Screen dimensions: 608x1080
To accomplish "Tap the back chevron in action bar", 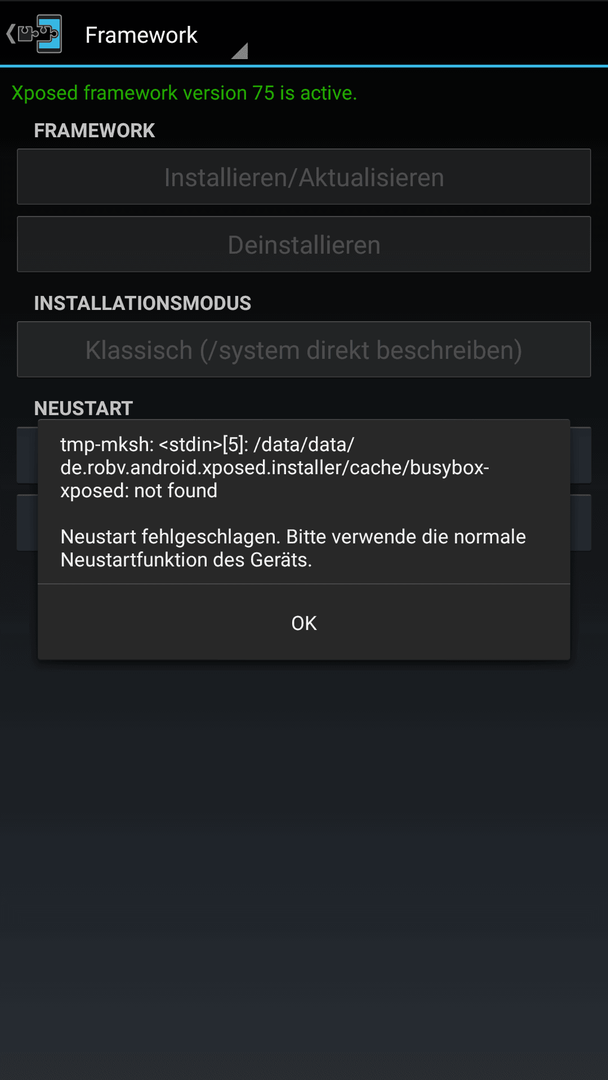I will coord(10,34).
